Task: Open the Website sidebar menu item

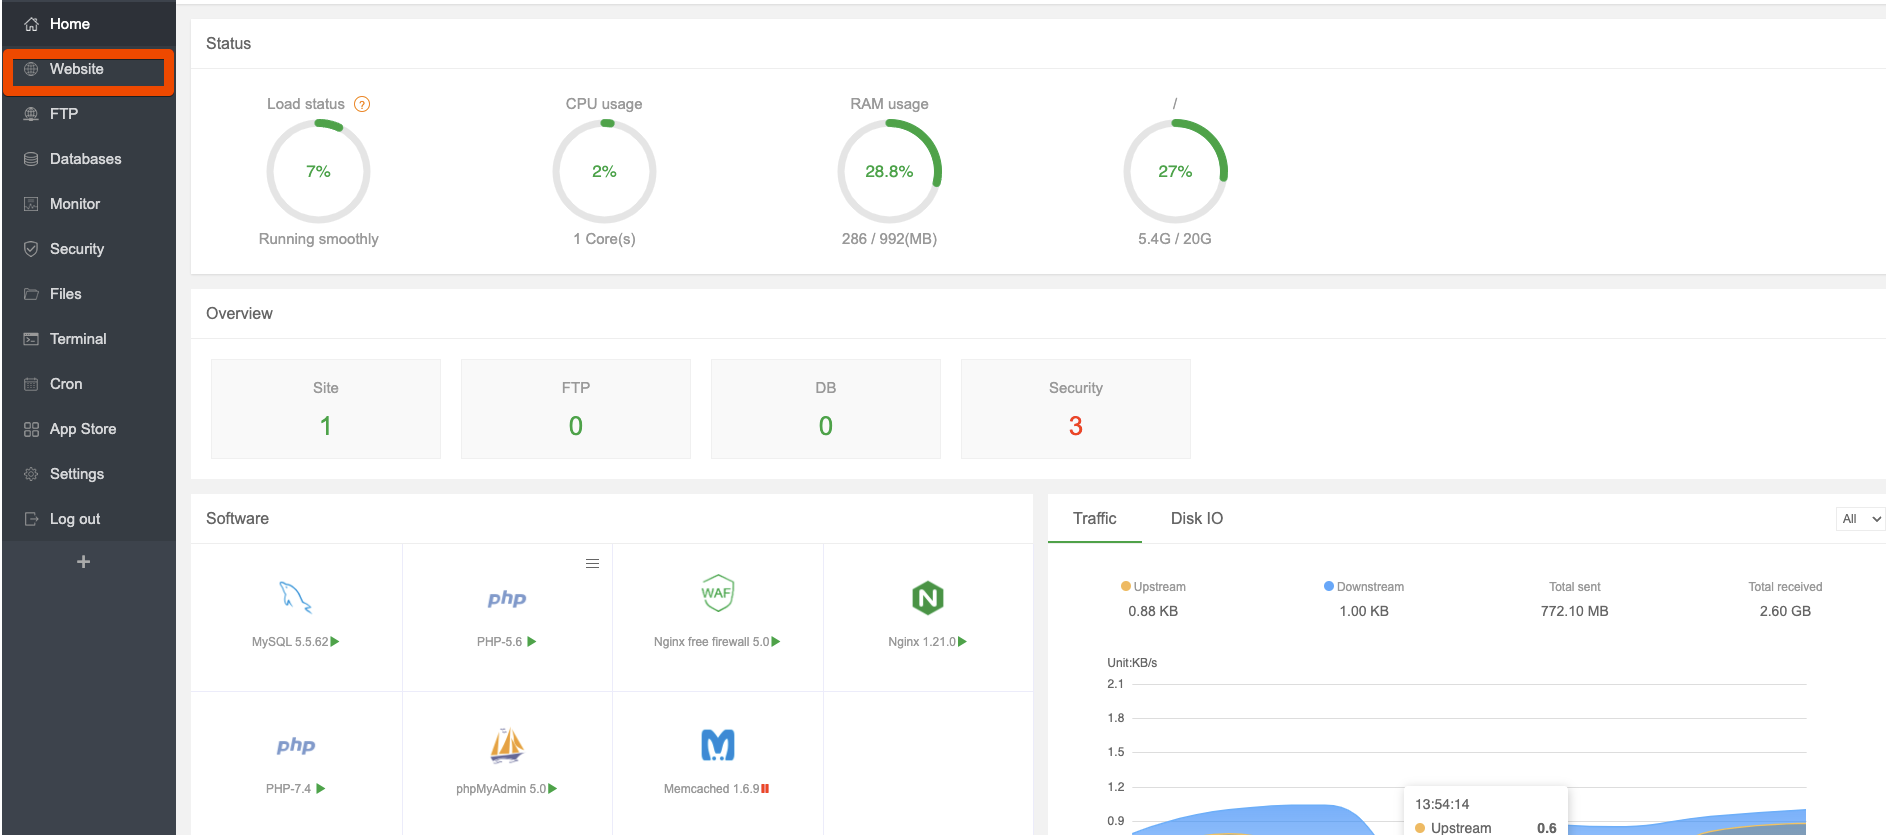Action: click(x=89, y=69)
